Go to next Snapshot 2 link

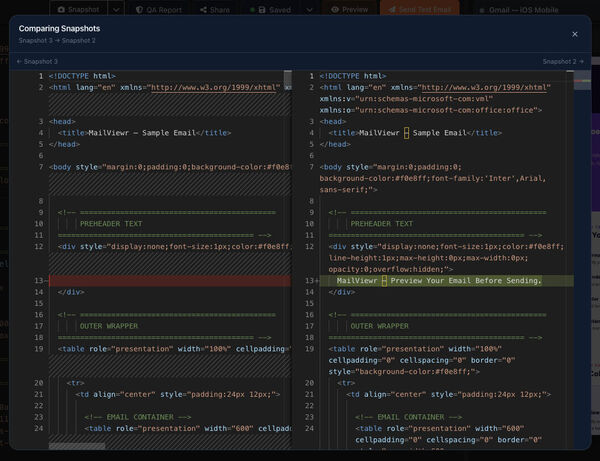pyautogui.click(x=563, y=62)
